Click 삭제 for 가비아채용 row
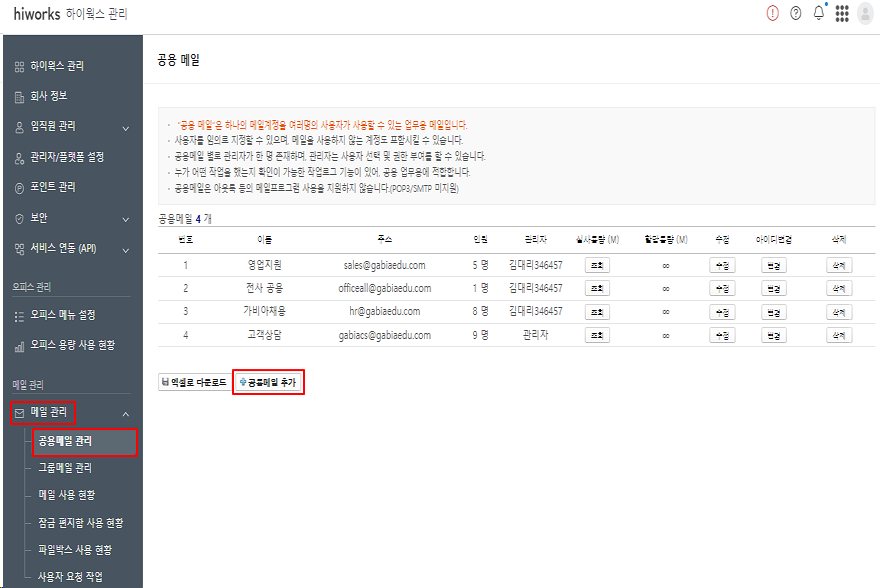The height and width of the screenshot is (588, 880). pos(839,312)
